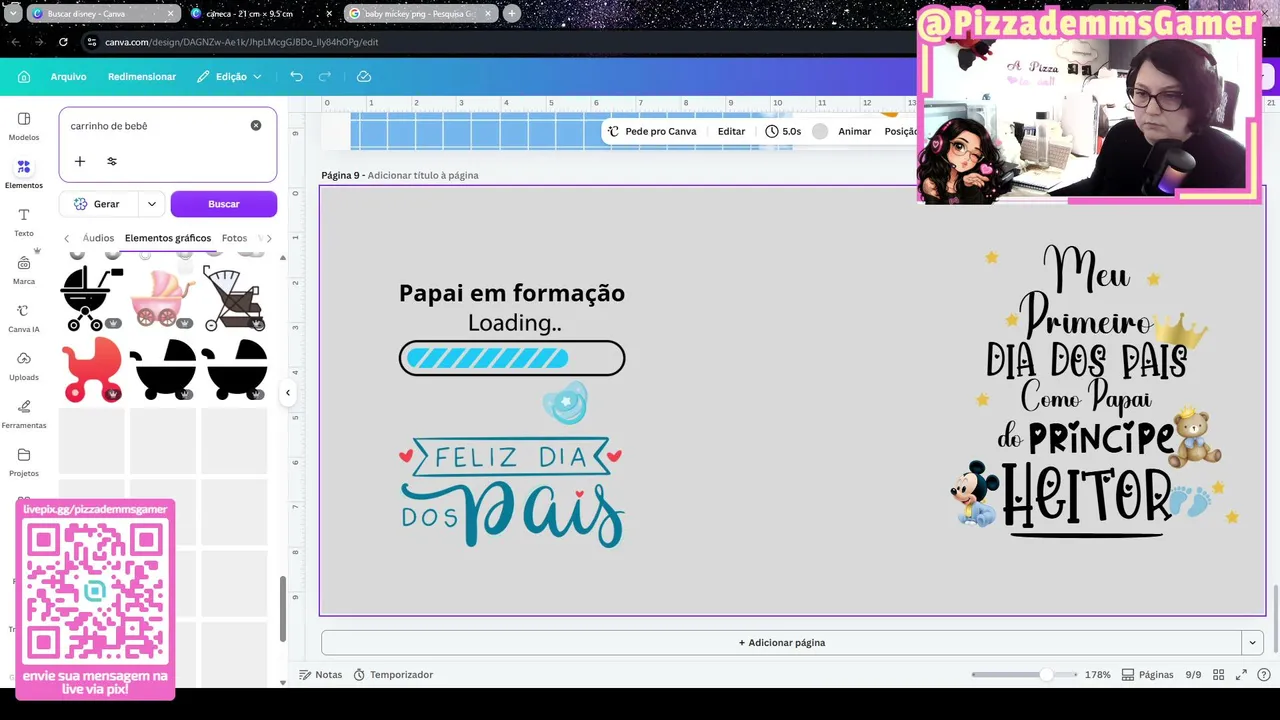Adjust the zoom slider handle
Screen dimensions: 1280x720
click(x=1046, y=675)
